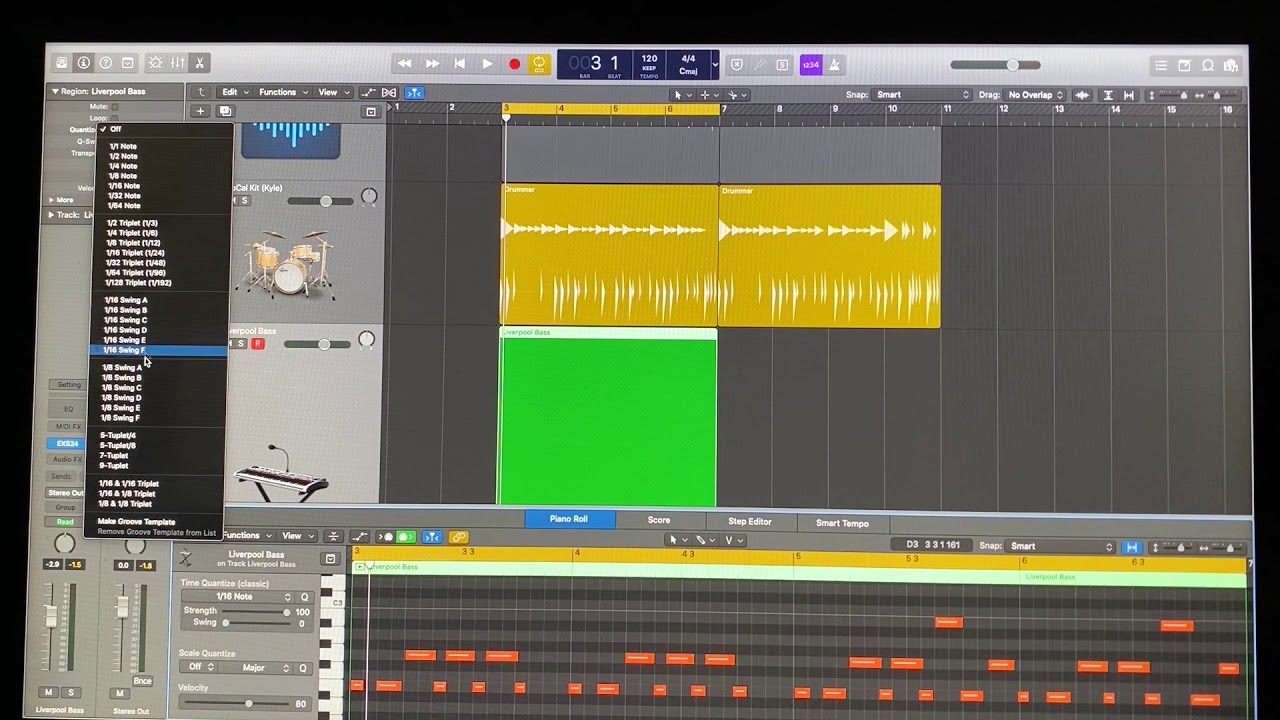The image size is (1280, 720).
Task: Toggle the yellow Cycle mode button
Action: pos(540,64)
